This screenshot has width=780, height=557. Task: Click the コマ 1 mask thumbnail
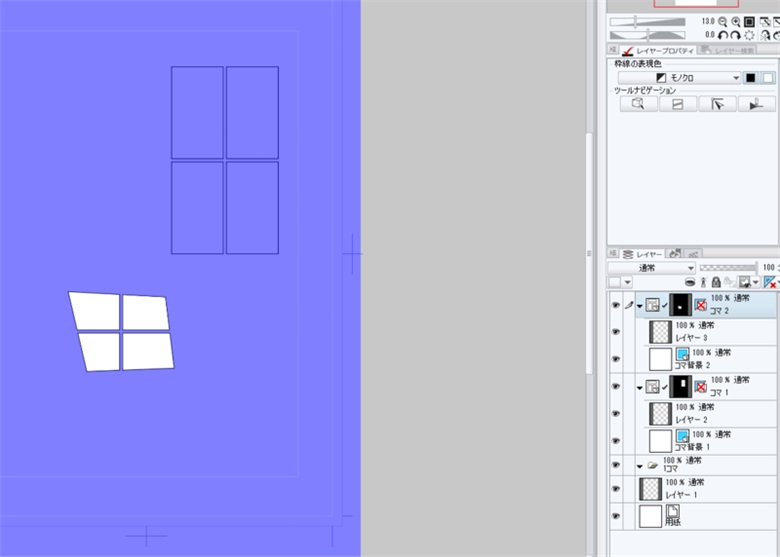coord(680,386)
